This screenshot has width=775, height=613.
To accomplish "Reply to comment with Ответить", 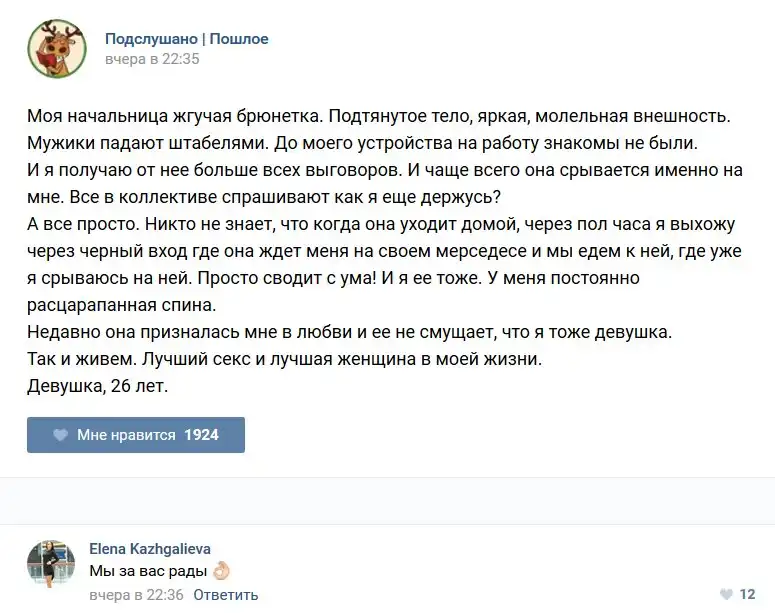I will [x=225, y=595].
